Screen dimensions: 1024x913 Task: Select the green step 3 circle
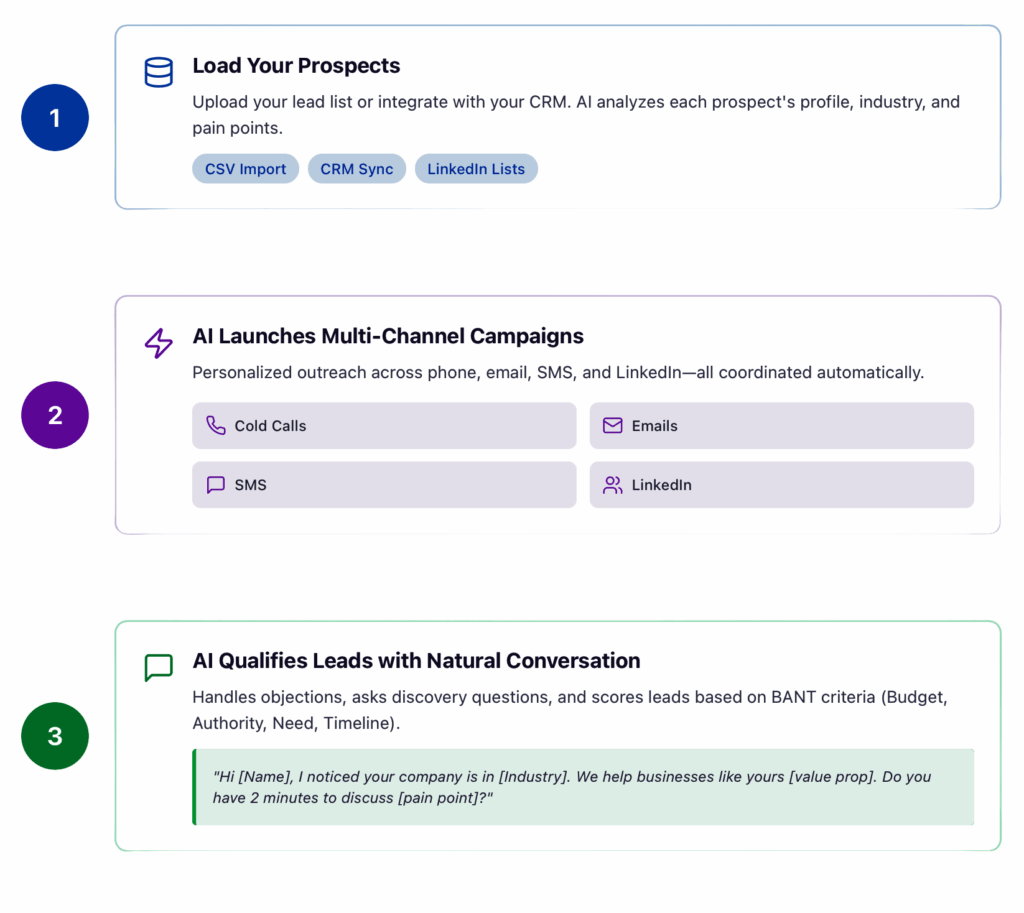coord(55,736)
